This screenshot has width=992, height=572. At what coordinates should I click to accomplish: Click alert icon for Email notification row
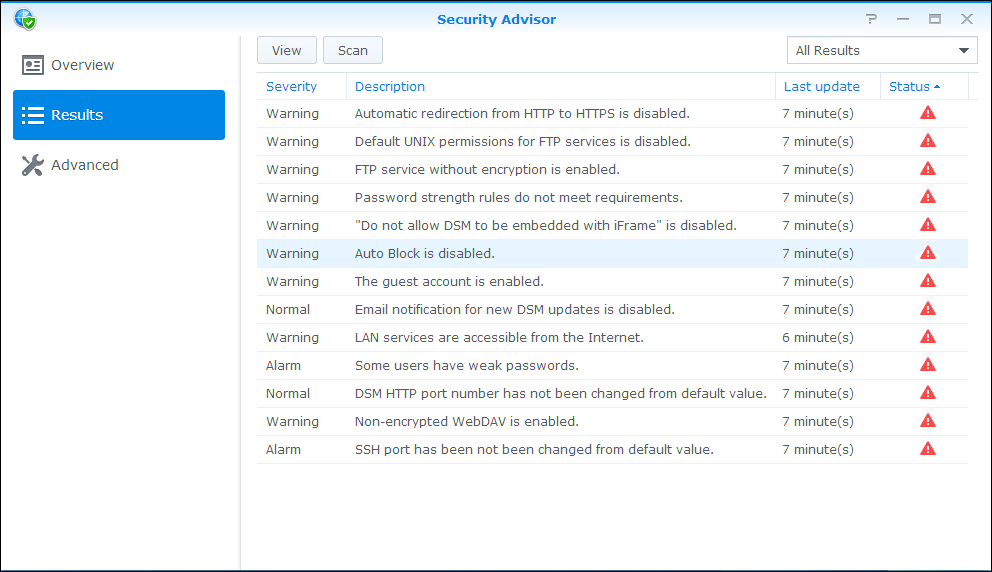point(927,309)
